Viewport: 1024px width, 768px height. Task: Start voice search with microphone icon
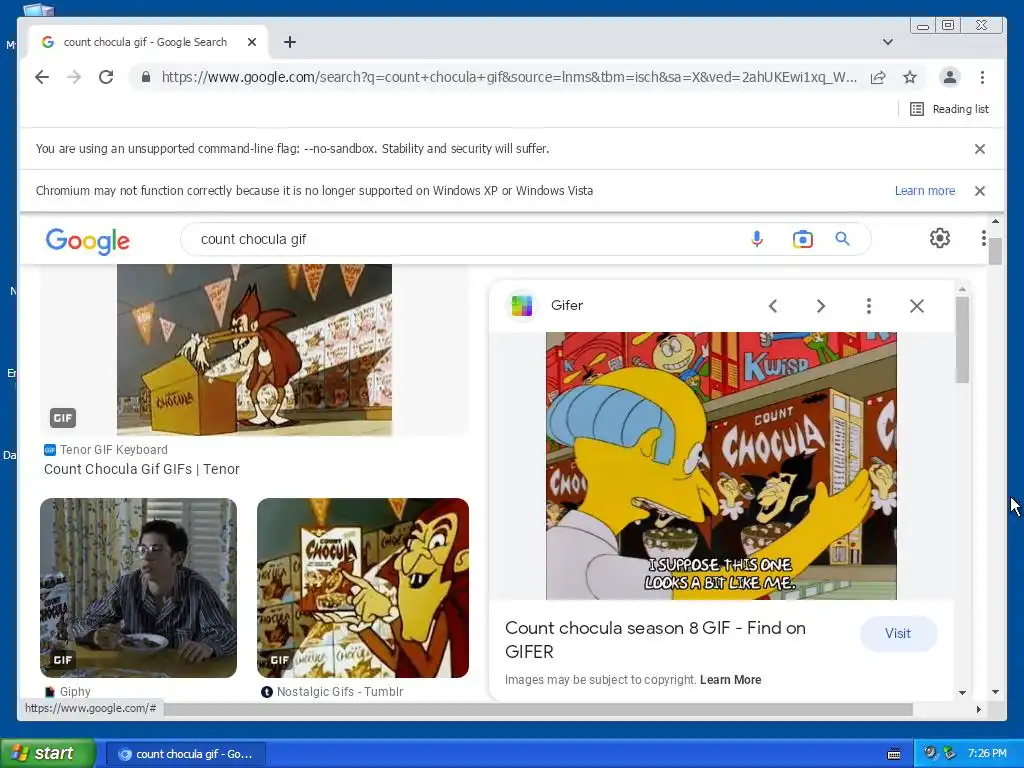[x=757, y=239]
